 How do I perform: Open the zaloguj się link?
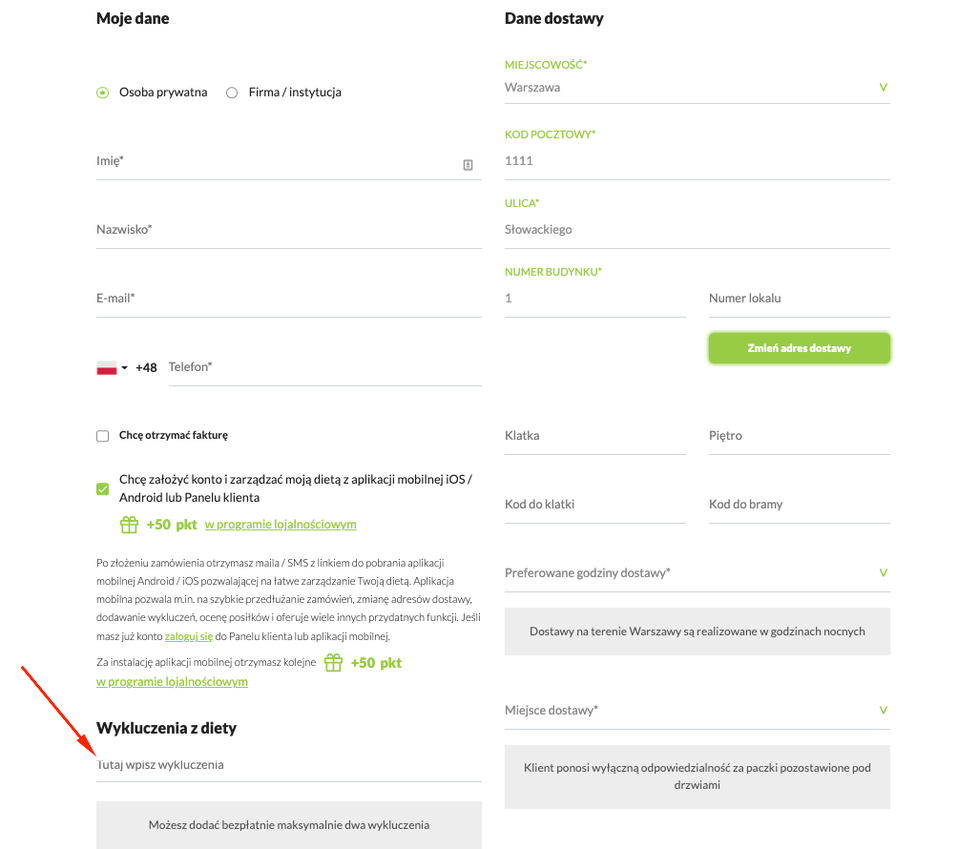point(189,636)
